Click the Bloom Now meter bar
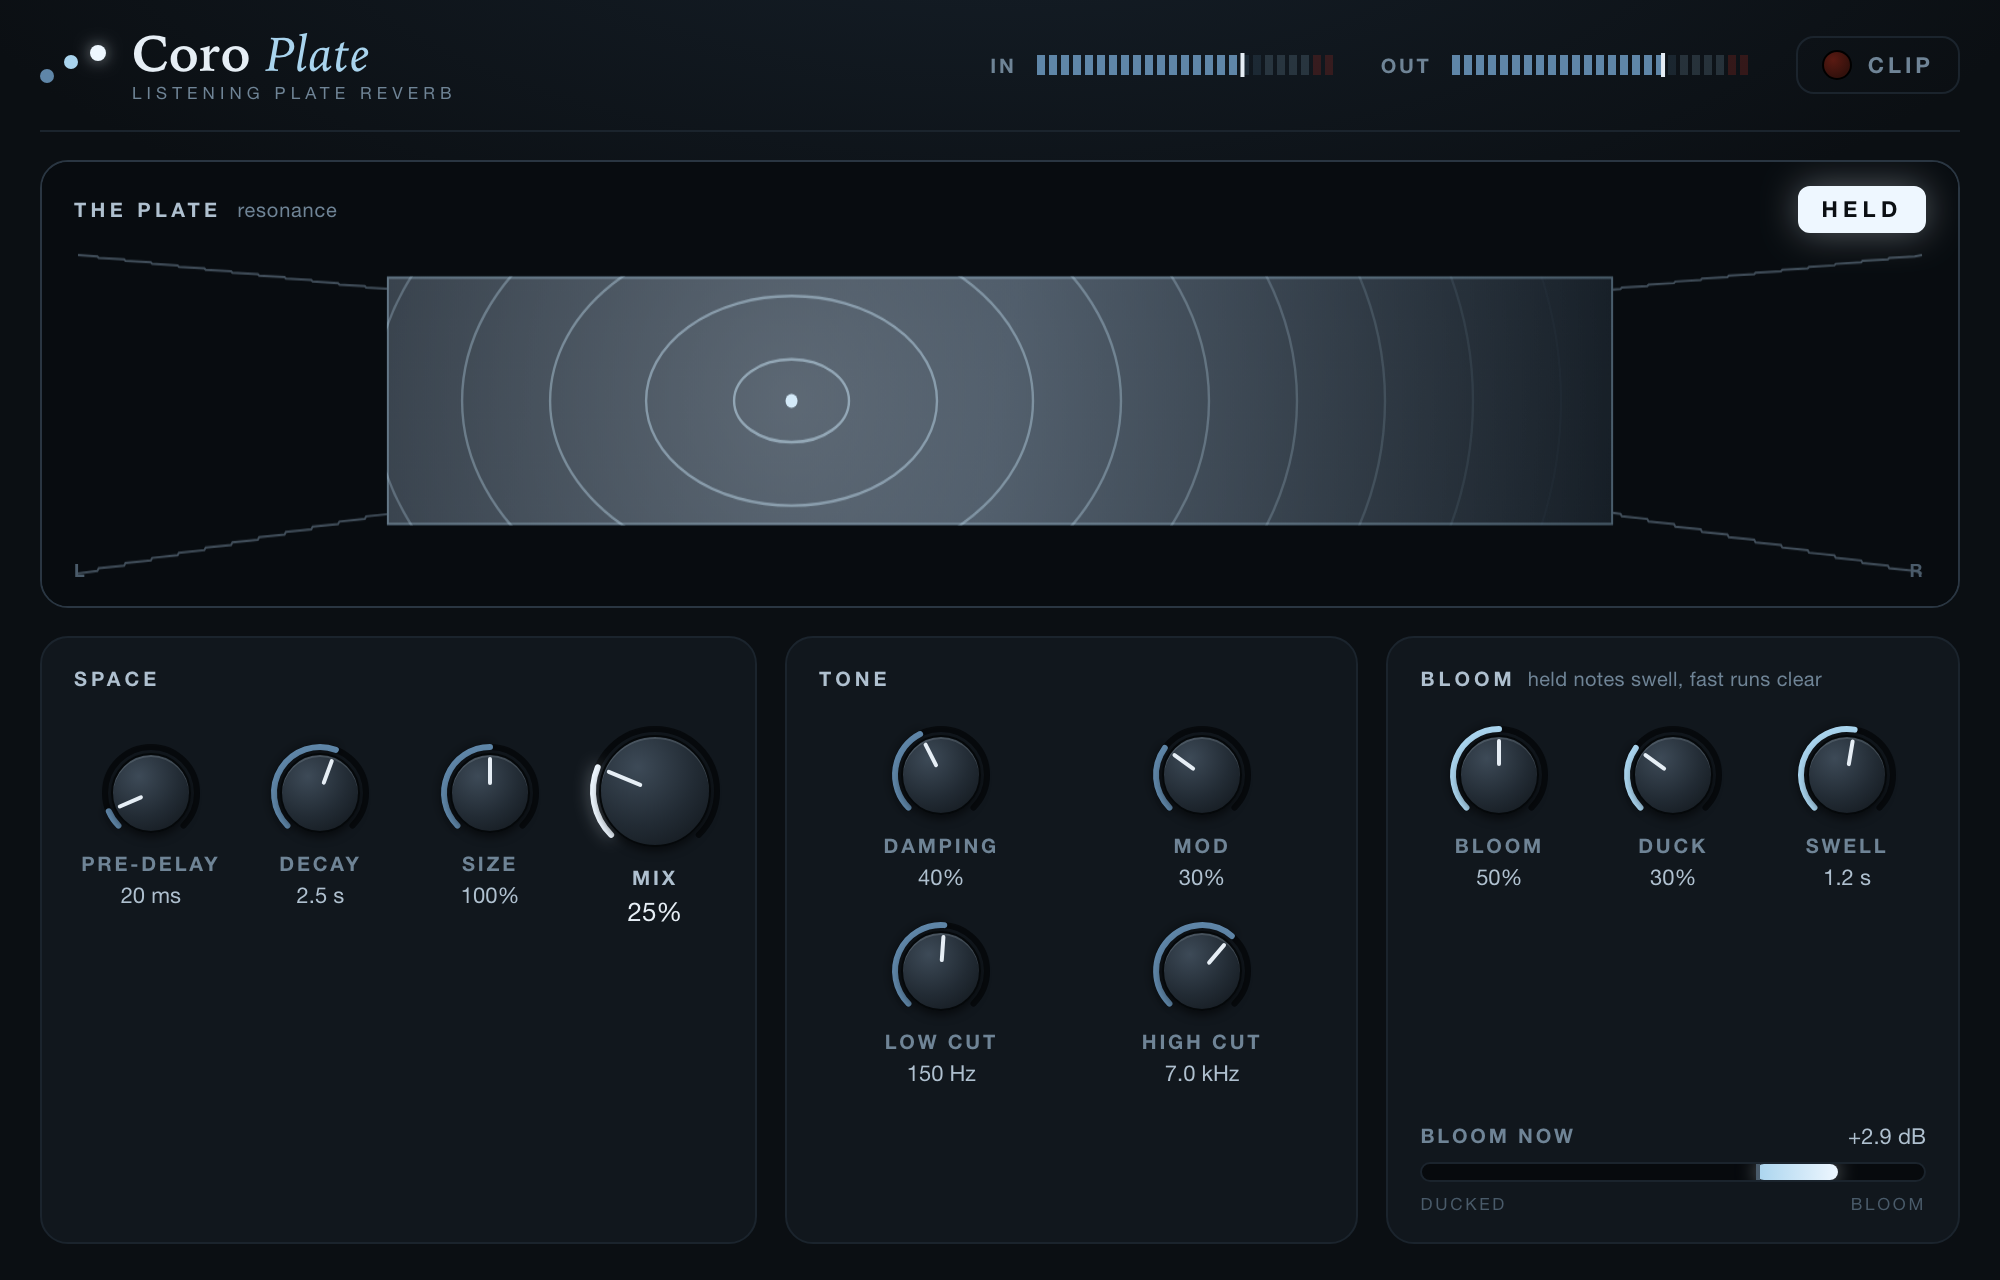The width and height of the screenshot is (2000, 1280). (x=1672, y=1172)
